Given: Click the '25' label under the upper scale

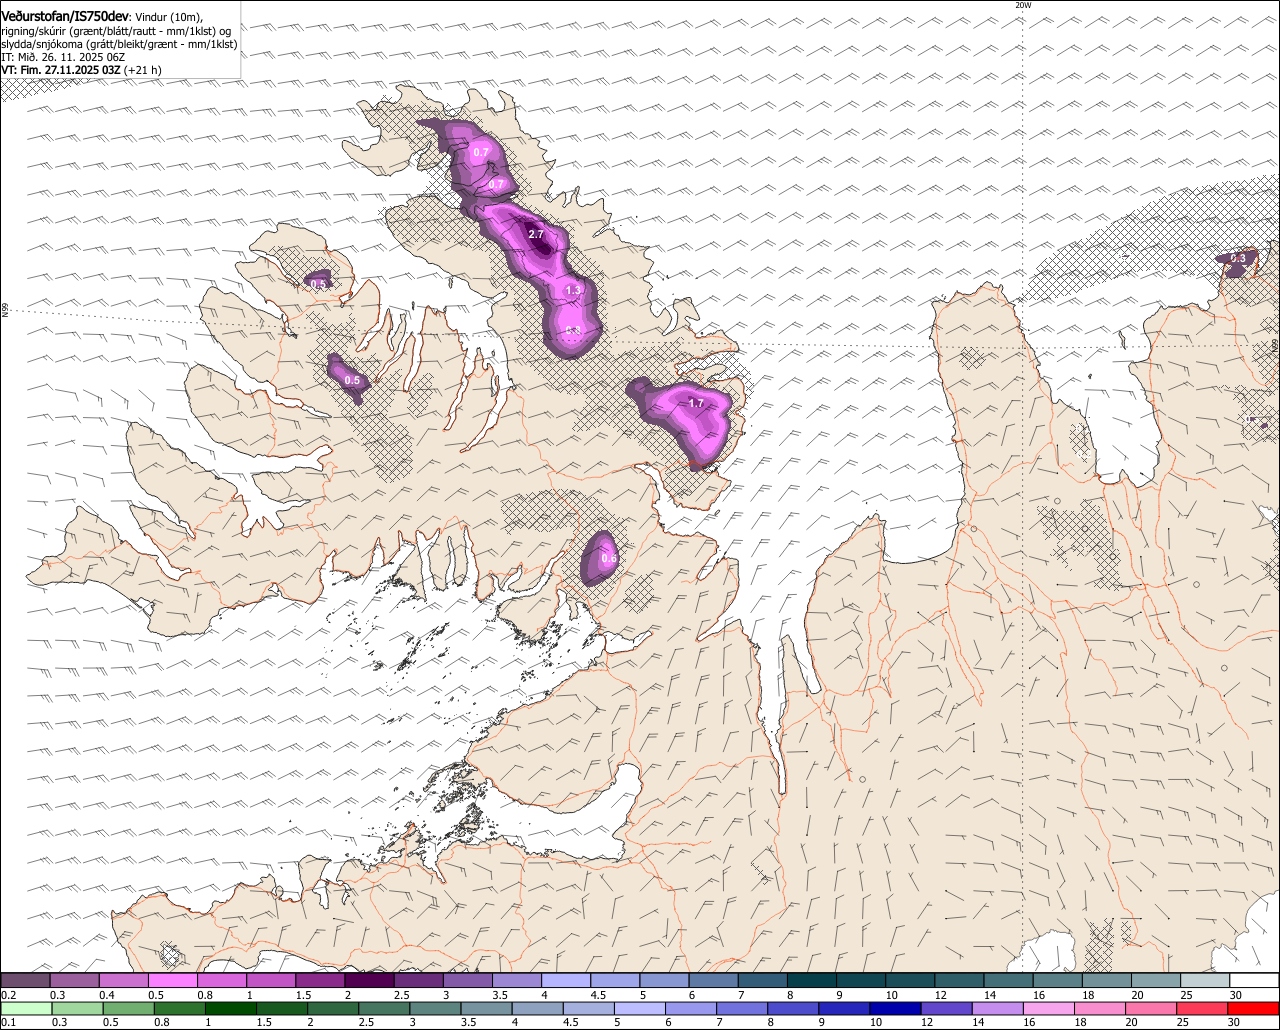Looking at the screenshot, I should 1187,995.
